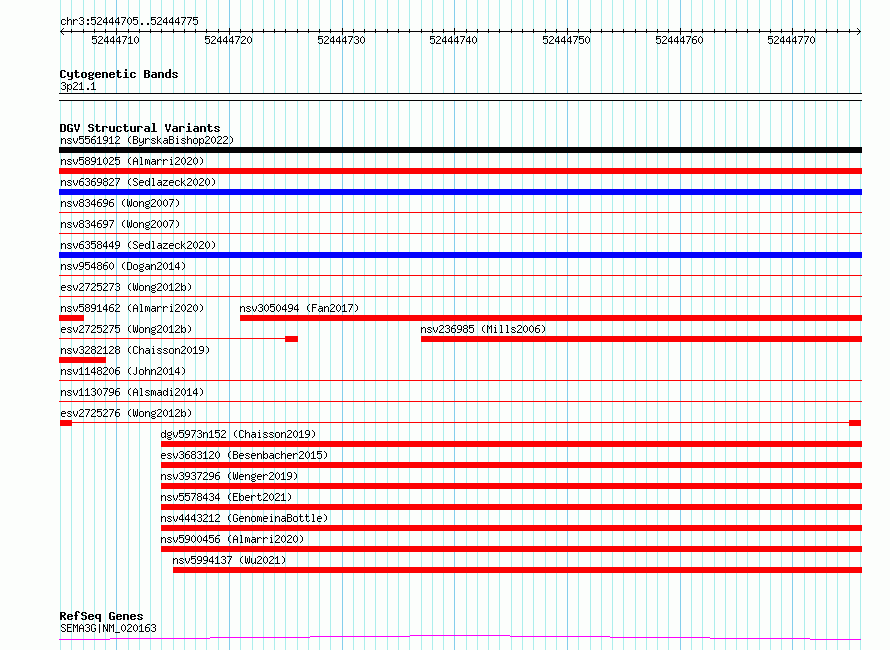Viewport: 890px width, 650px height.
Task: Select the red bar under nsv236985
Action: 641,339
